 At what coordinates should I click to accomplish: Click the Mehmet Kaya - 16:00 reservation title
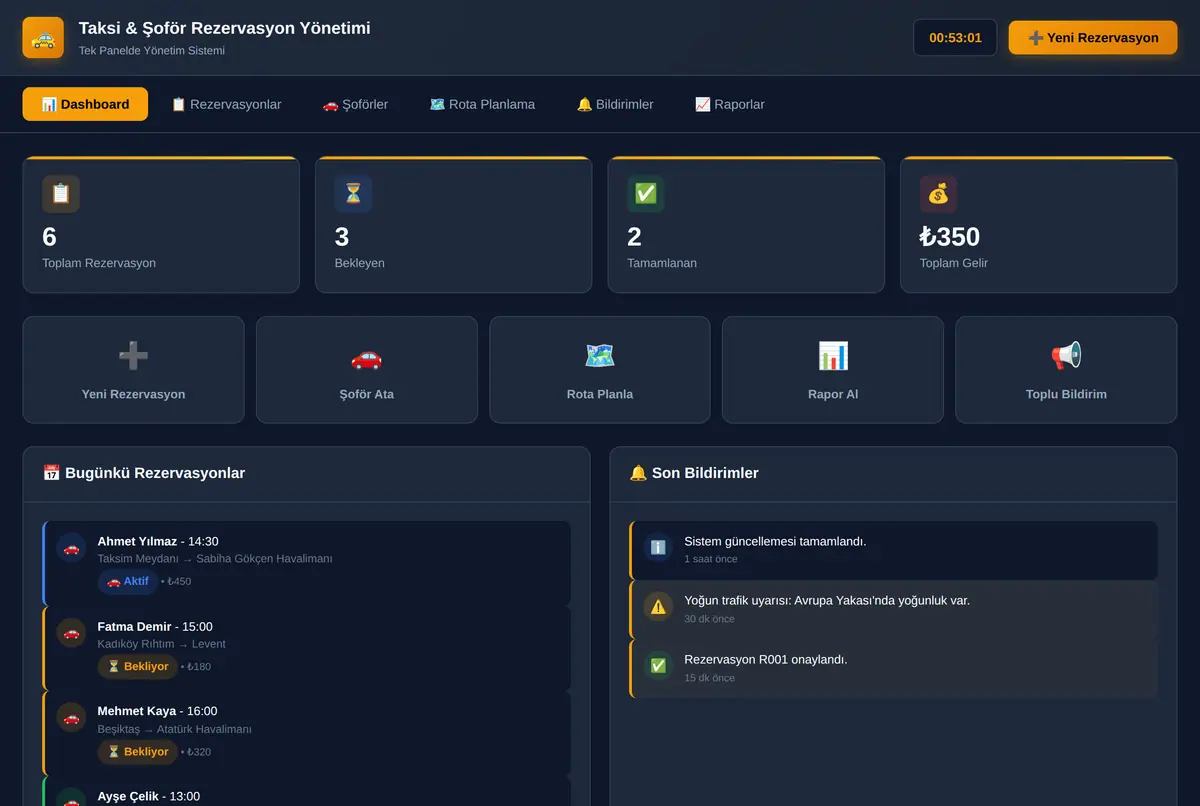[x=157, y=711]
